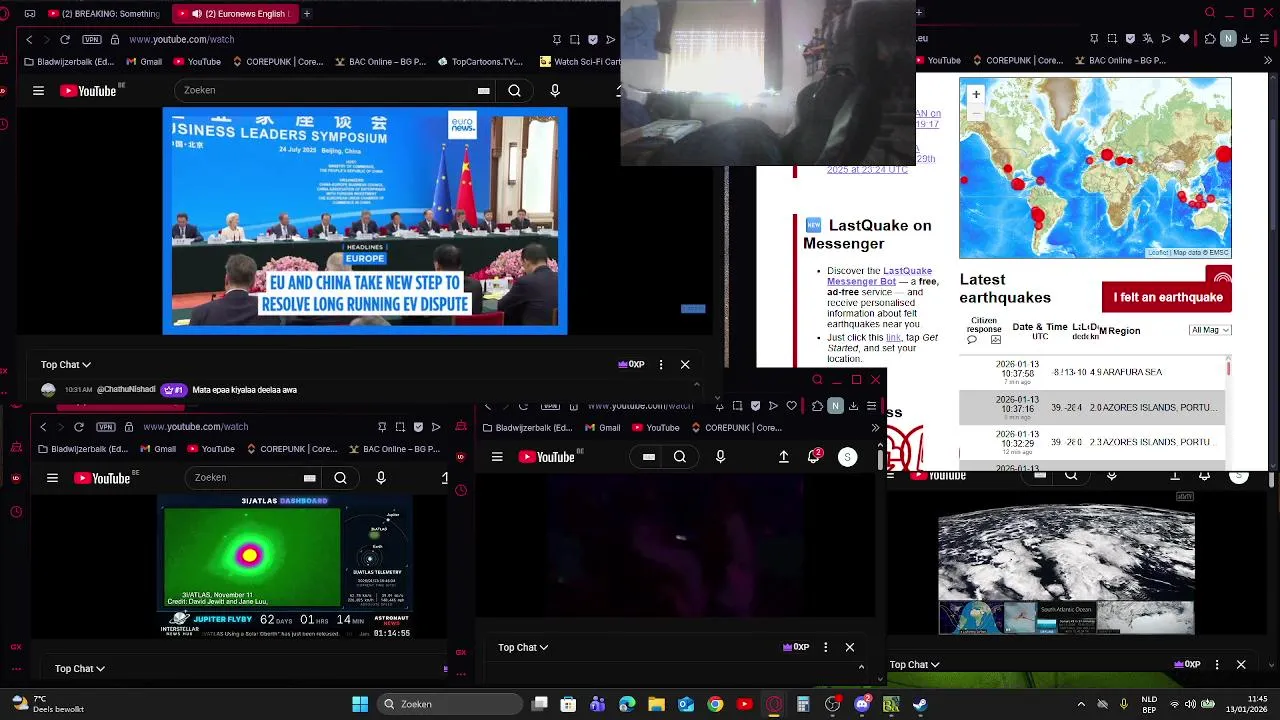Screen dimensions: 1280x720
Task: Click the www.youtube.com/watch address bar, Euronews window
Action: coord(182,39)
